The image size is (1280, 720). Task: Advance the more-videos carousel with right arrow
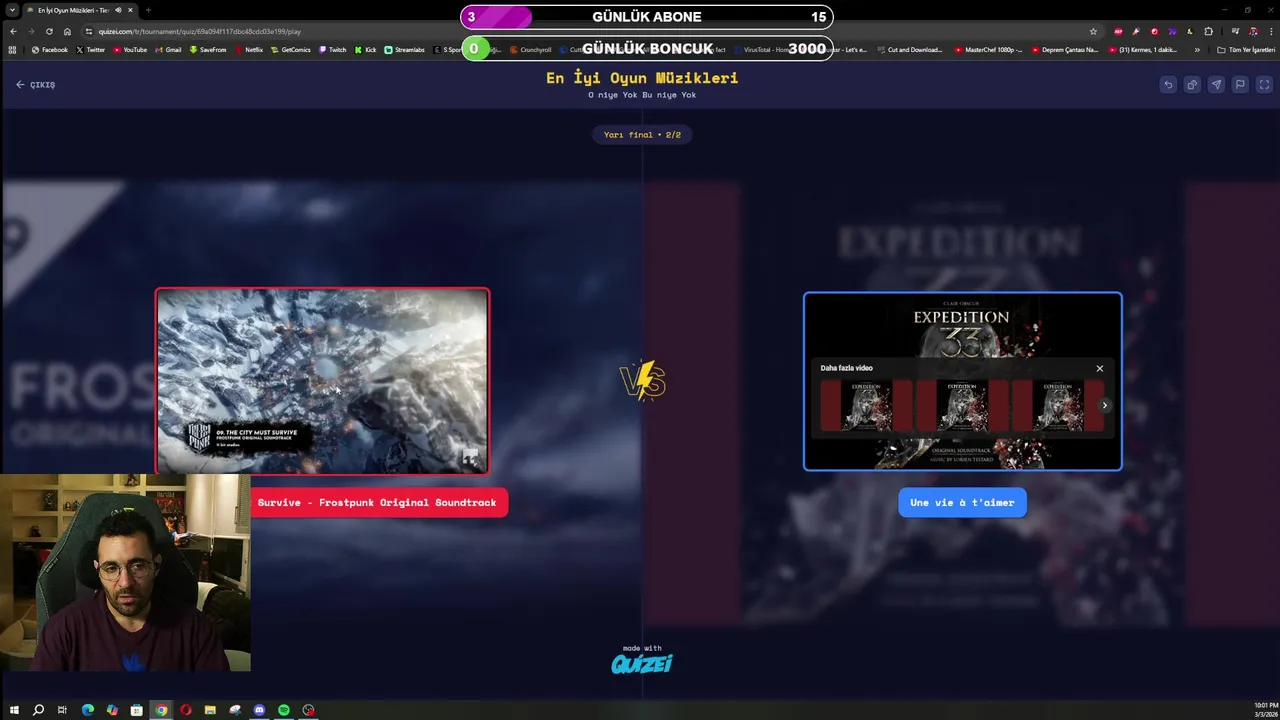point(1104,405)
